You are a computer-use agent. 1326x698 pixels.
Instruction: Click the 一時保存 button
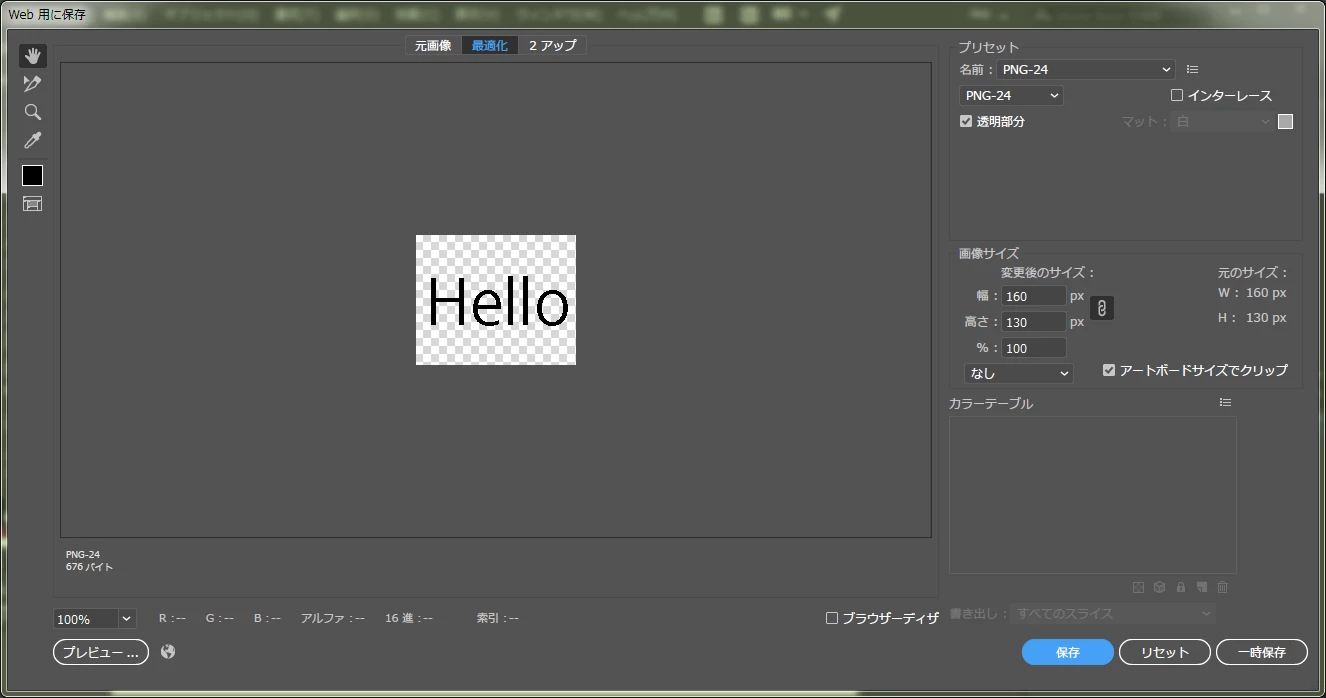(x=1262, y=652)
